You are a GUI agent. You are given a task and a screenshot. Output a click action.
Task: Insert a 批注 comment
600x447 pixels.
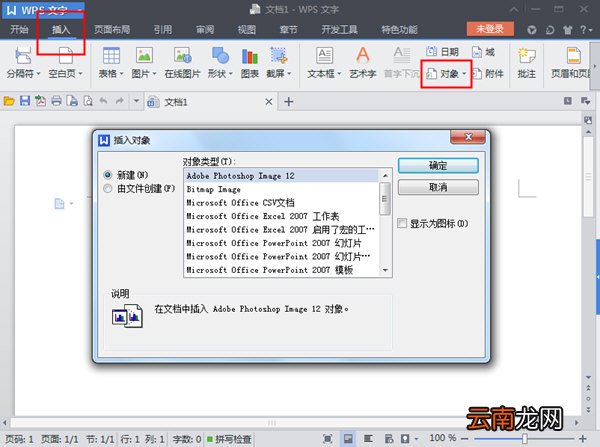click(x=527, y=64)
